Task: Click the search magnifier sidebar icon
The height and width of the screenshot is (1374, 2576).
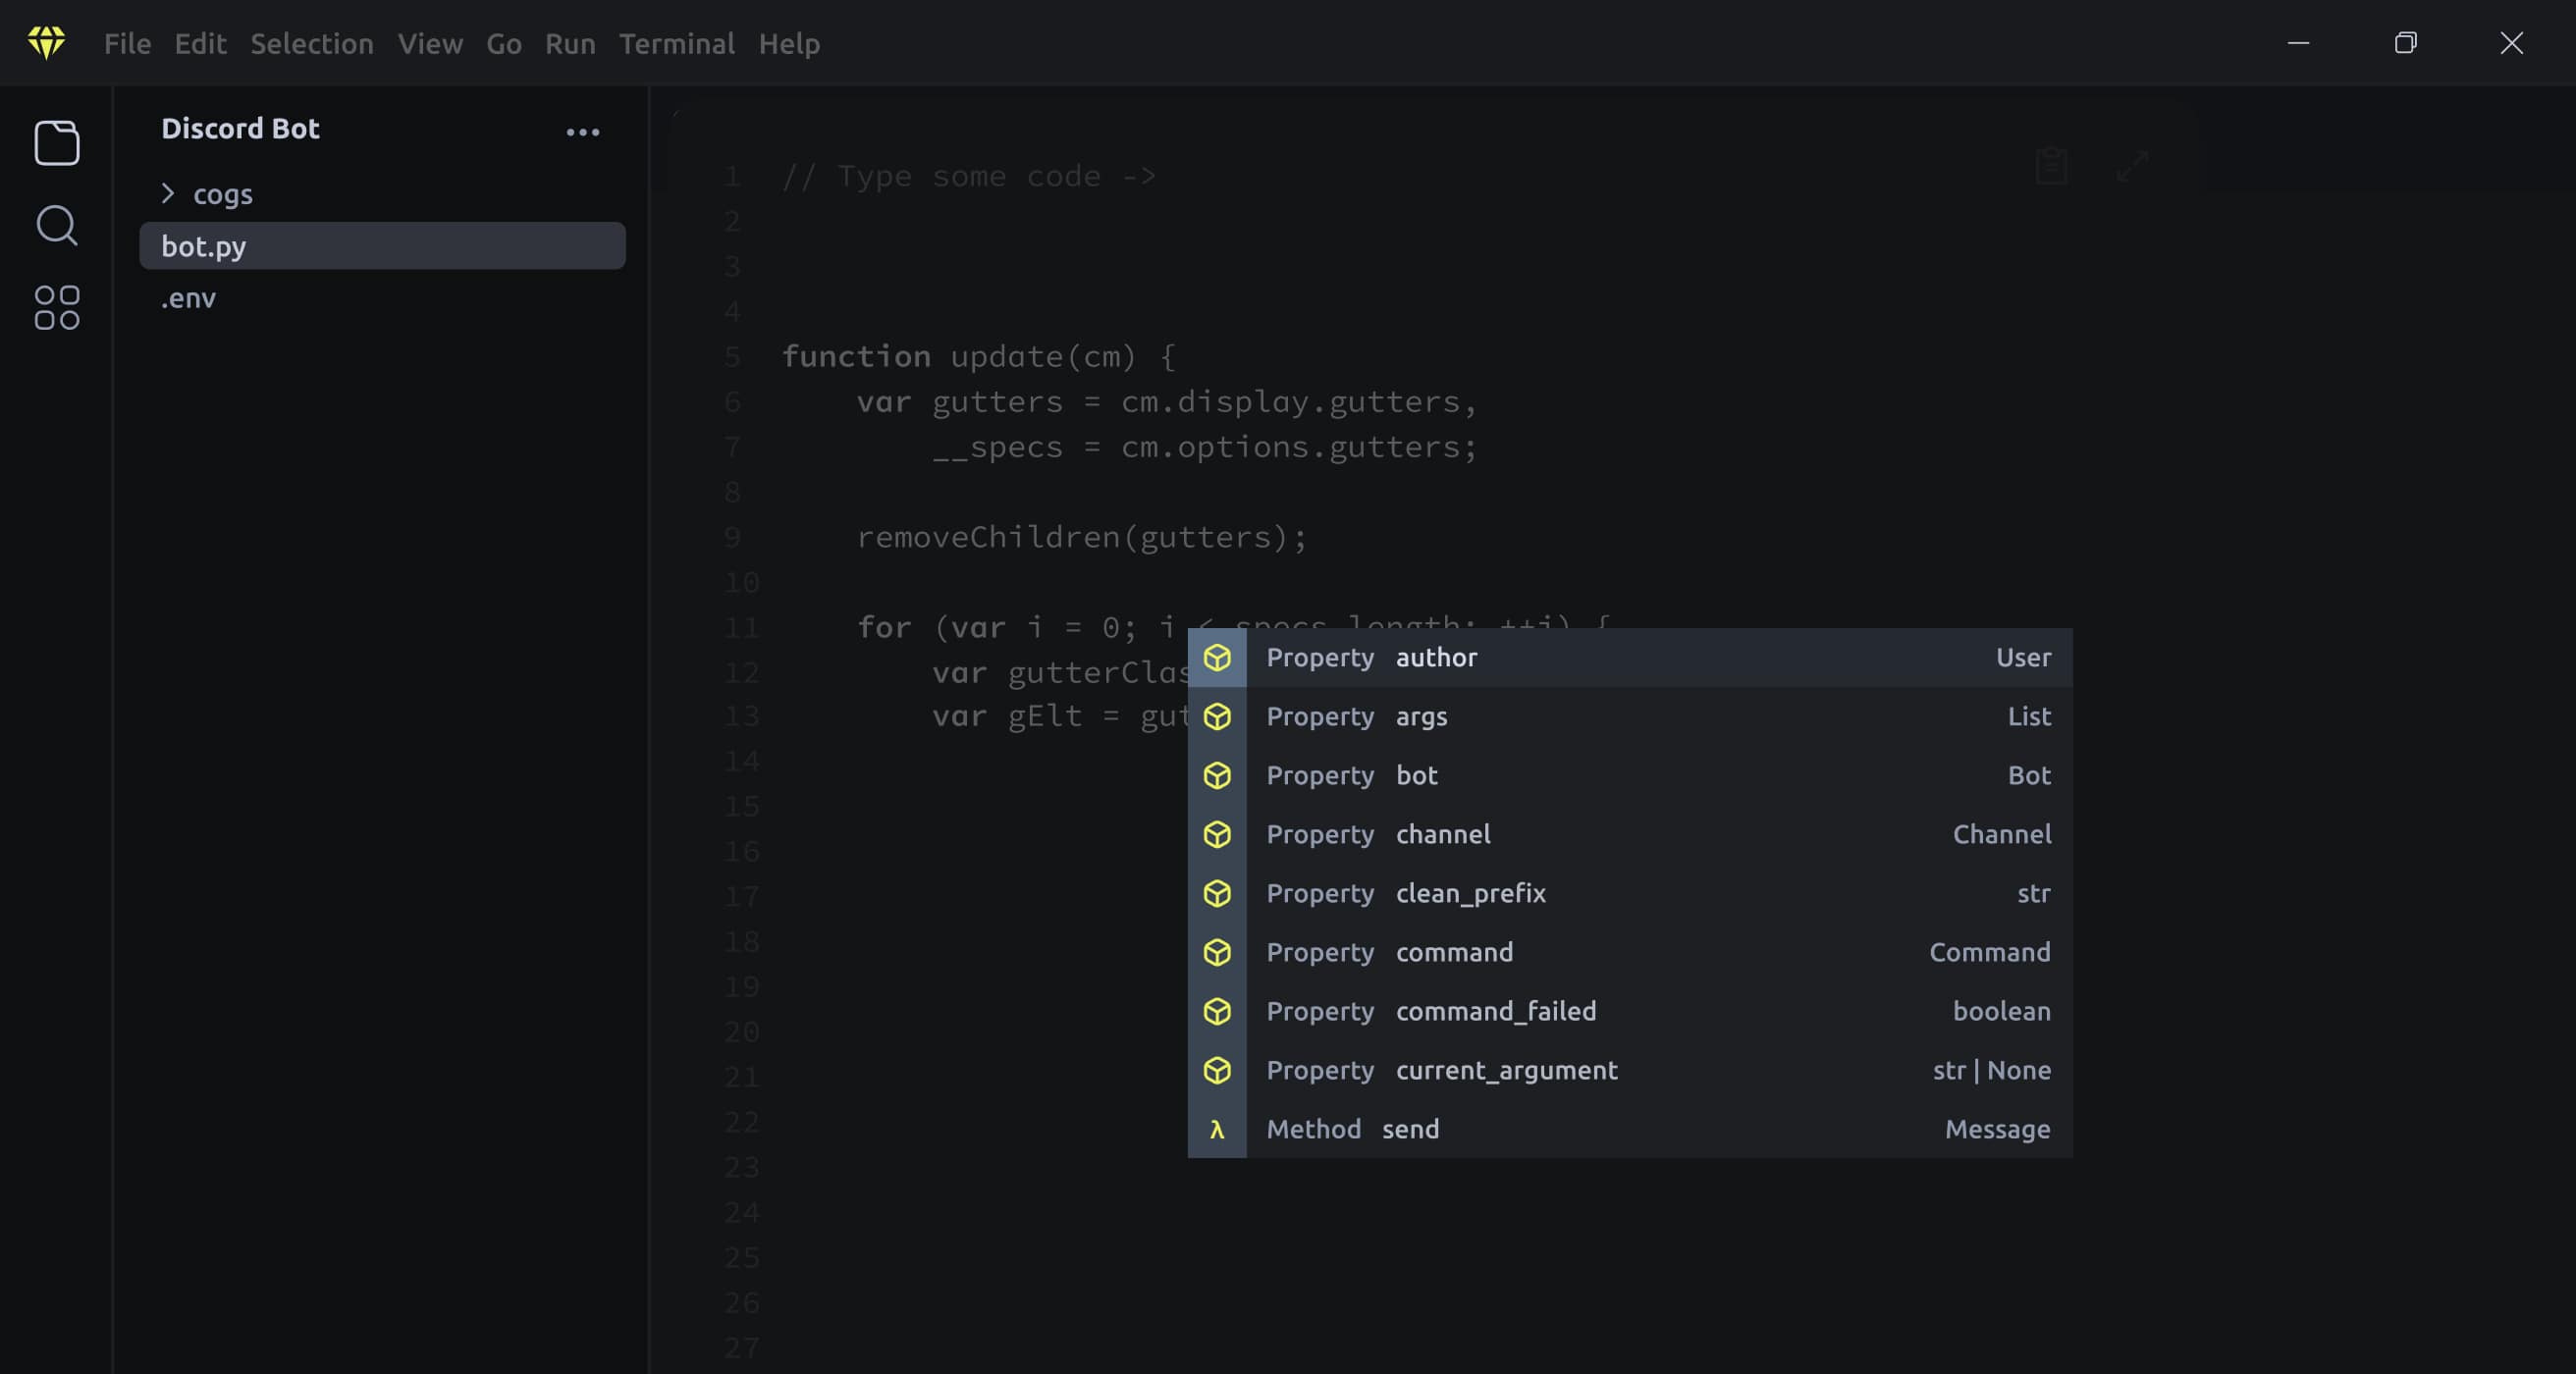Action: (56, 225)
